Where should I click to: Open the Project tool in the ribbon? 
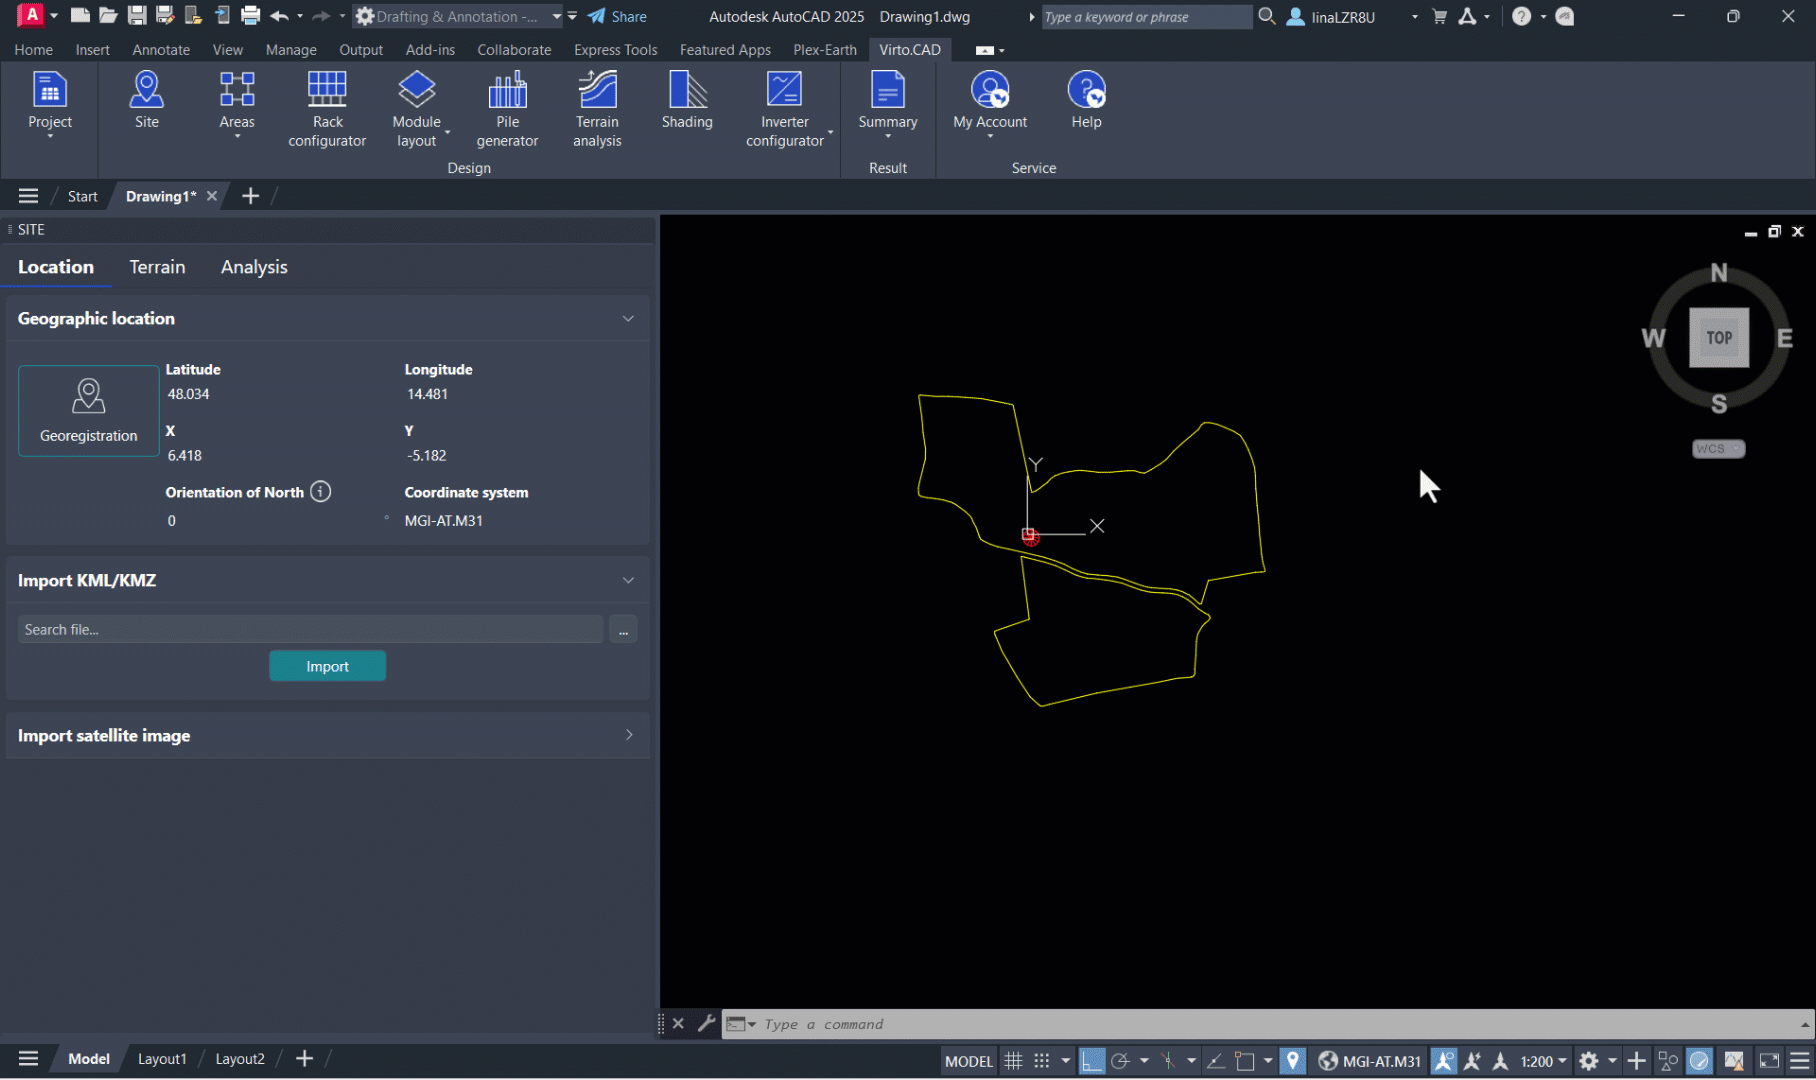[50, 104]
